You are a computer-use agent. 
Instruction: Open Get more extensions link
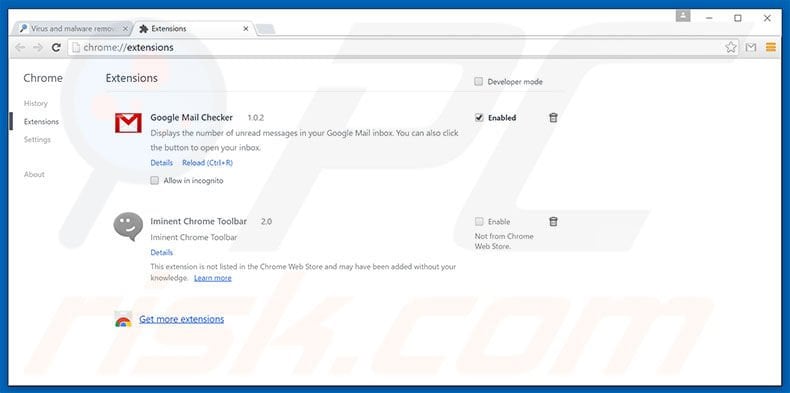[x=181, y=319]
